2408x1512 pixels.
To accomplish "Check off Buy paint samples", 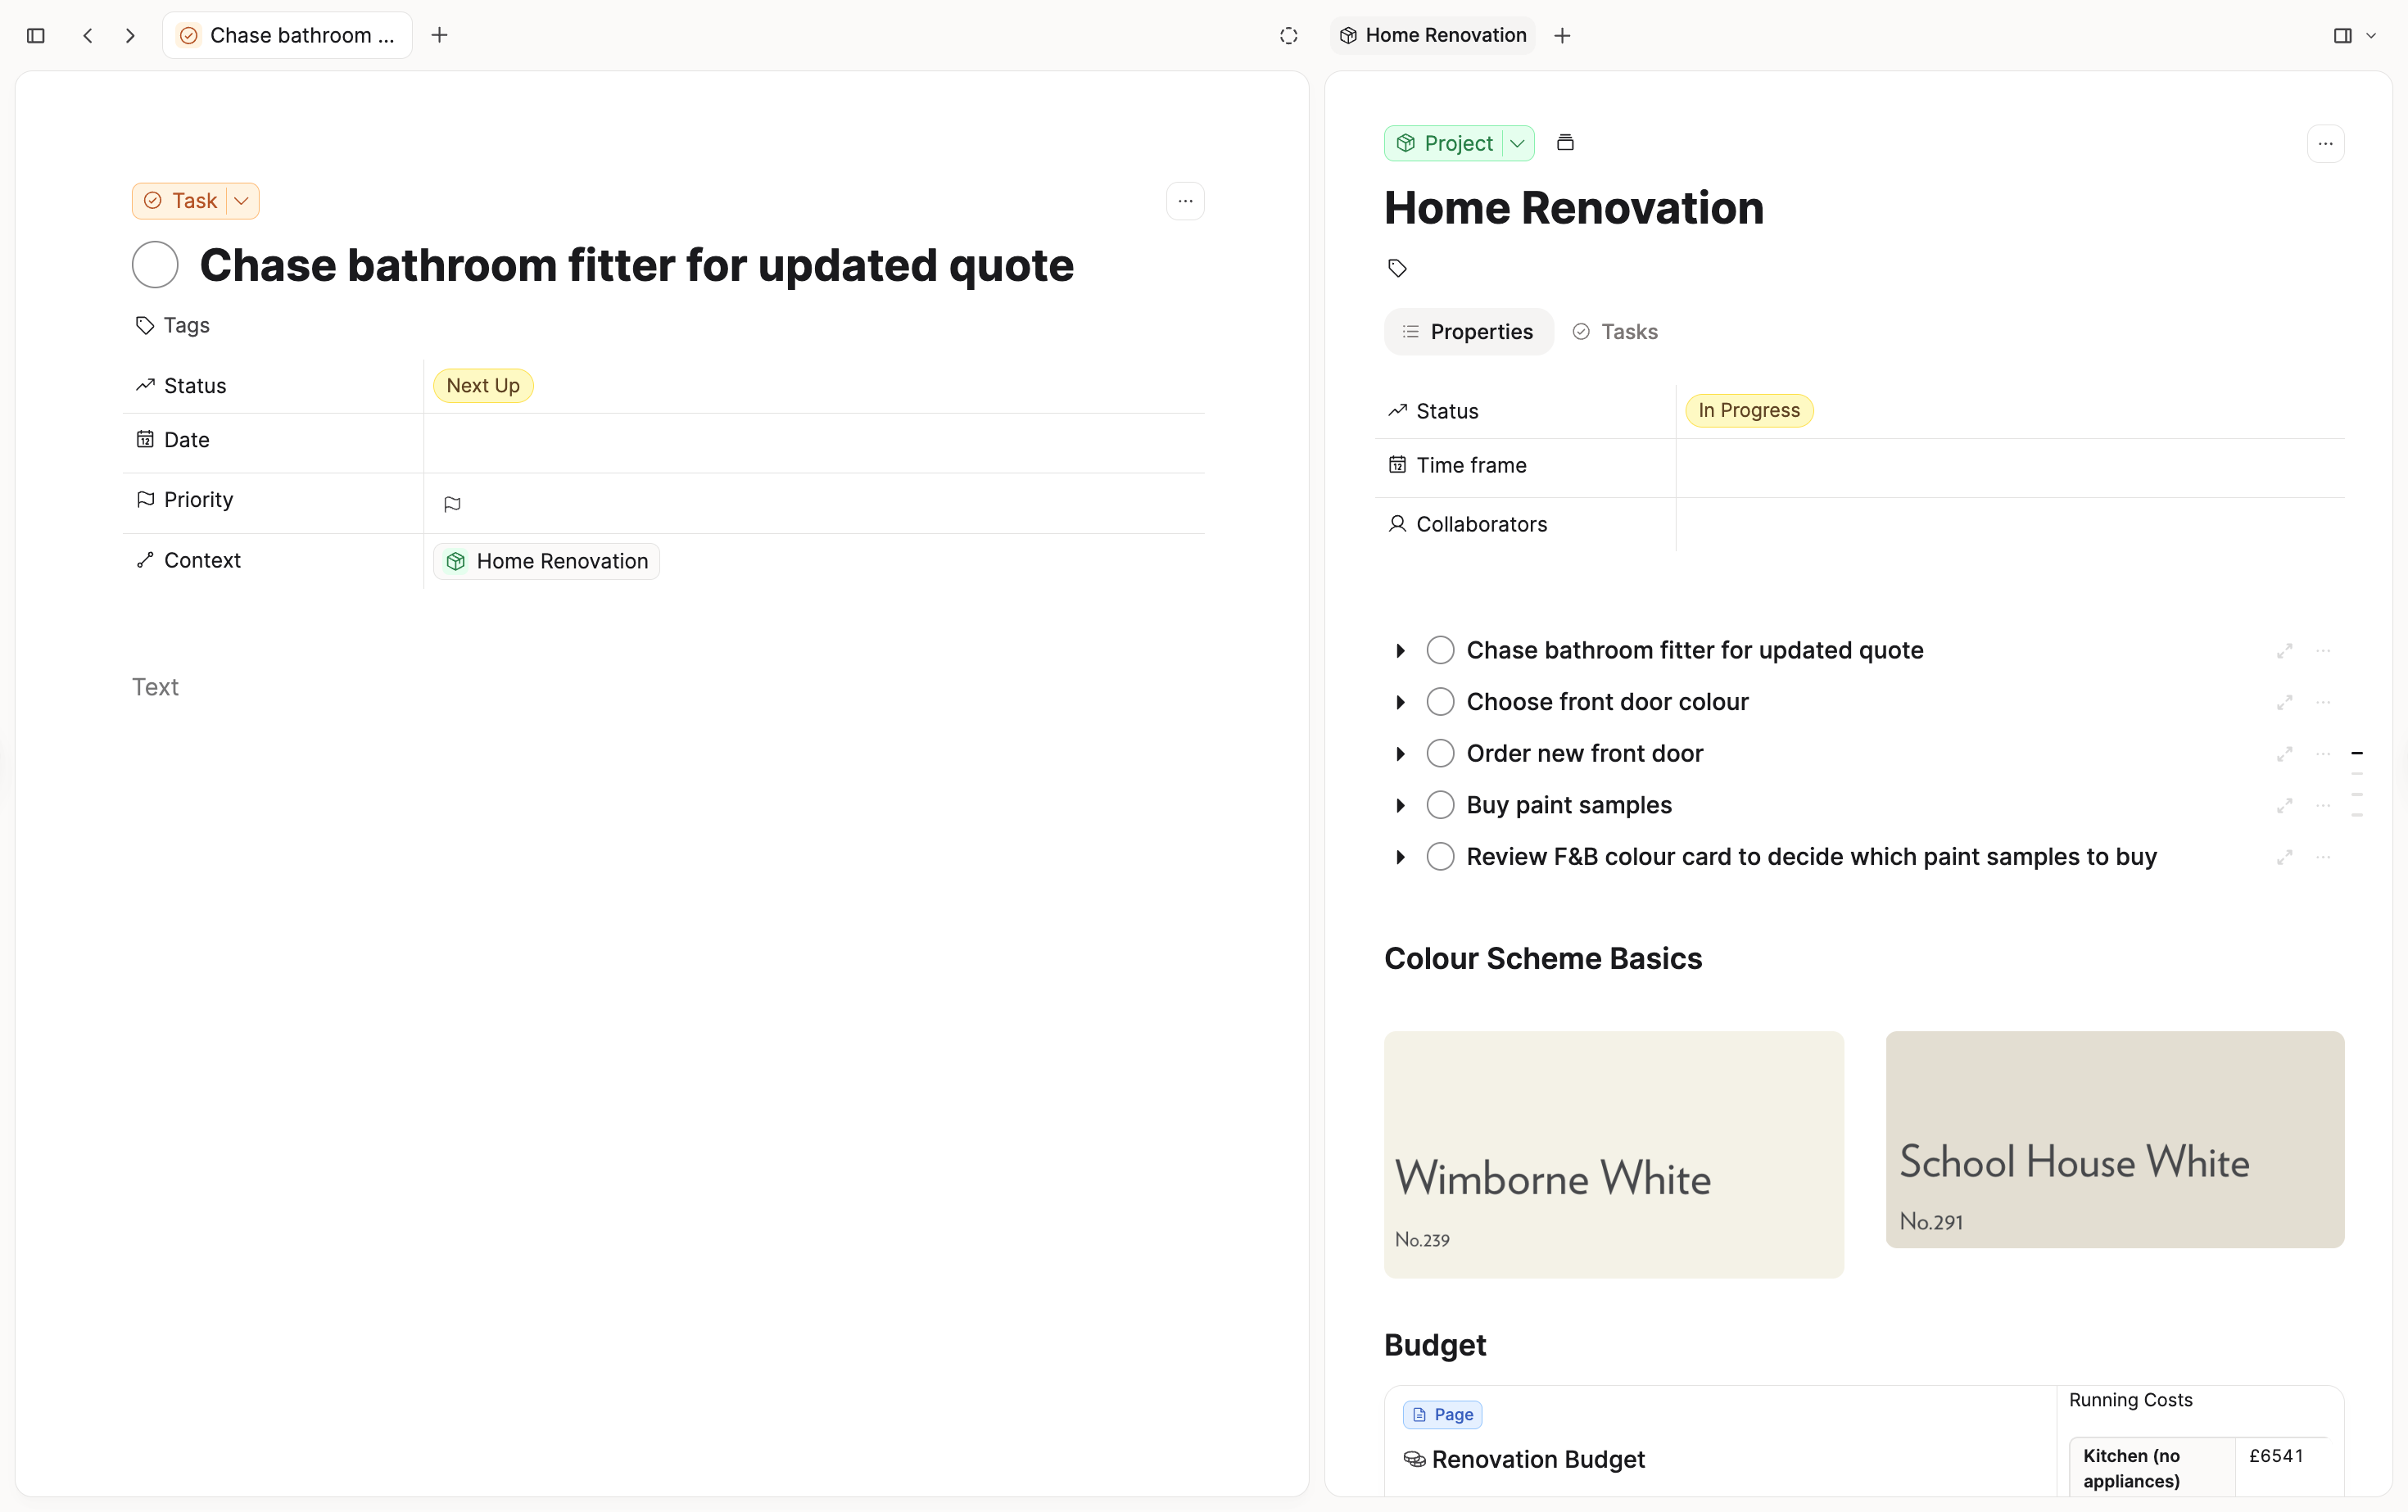I will click(1440, 806).
